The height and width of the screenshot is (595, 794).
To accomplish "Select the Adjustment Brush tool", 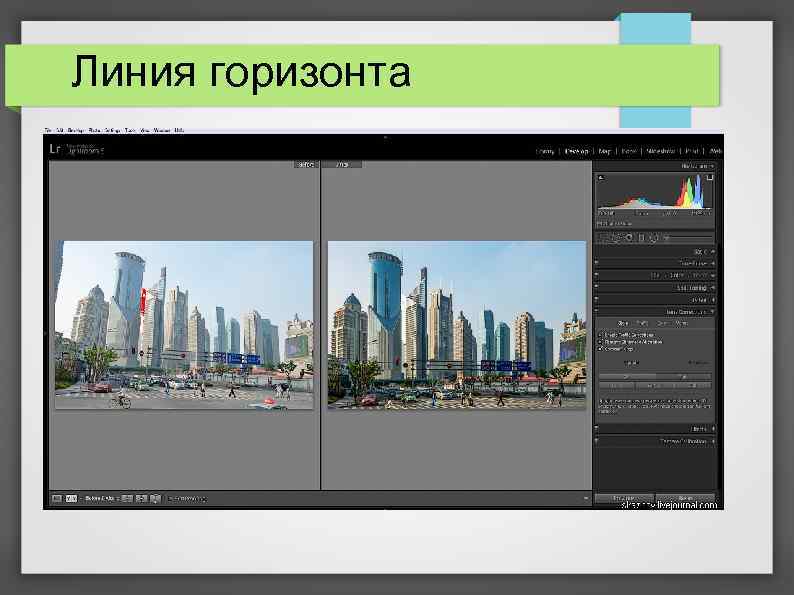I will 666,237.
